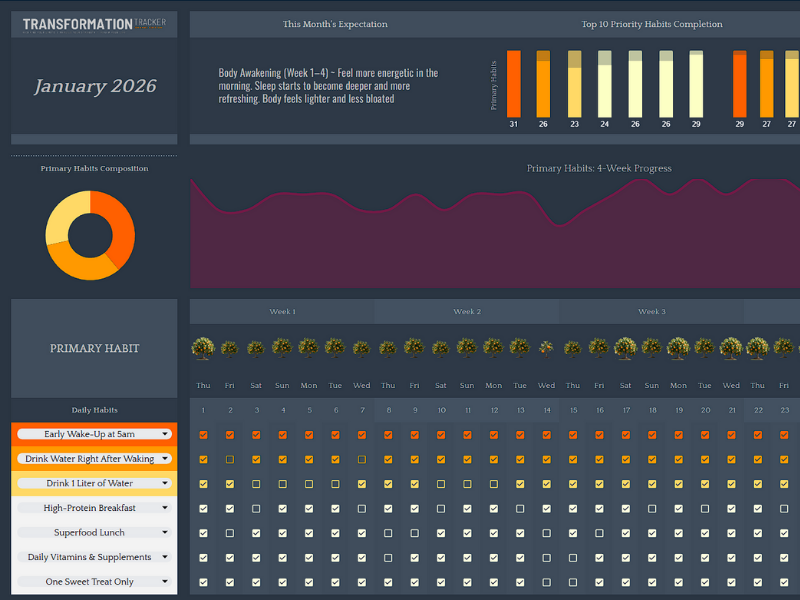Screen dimensions: 800x600
Task: Select the tree icon above day 23
Action: point(784,347)
